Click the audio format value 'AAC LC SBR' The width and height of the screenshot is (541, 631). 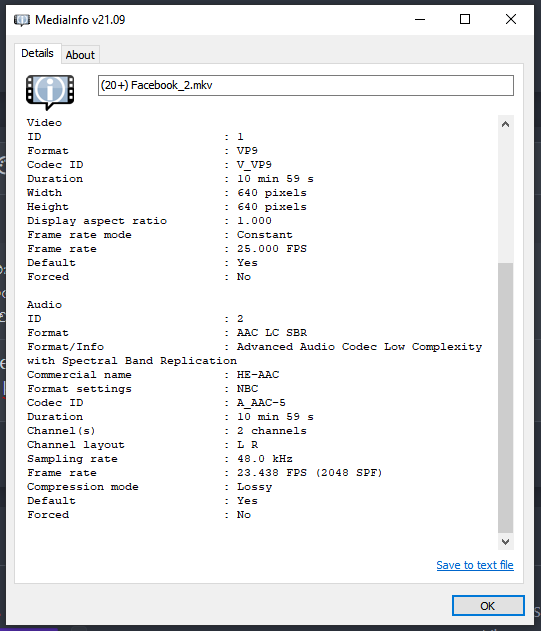pos(272,333)
